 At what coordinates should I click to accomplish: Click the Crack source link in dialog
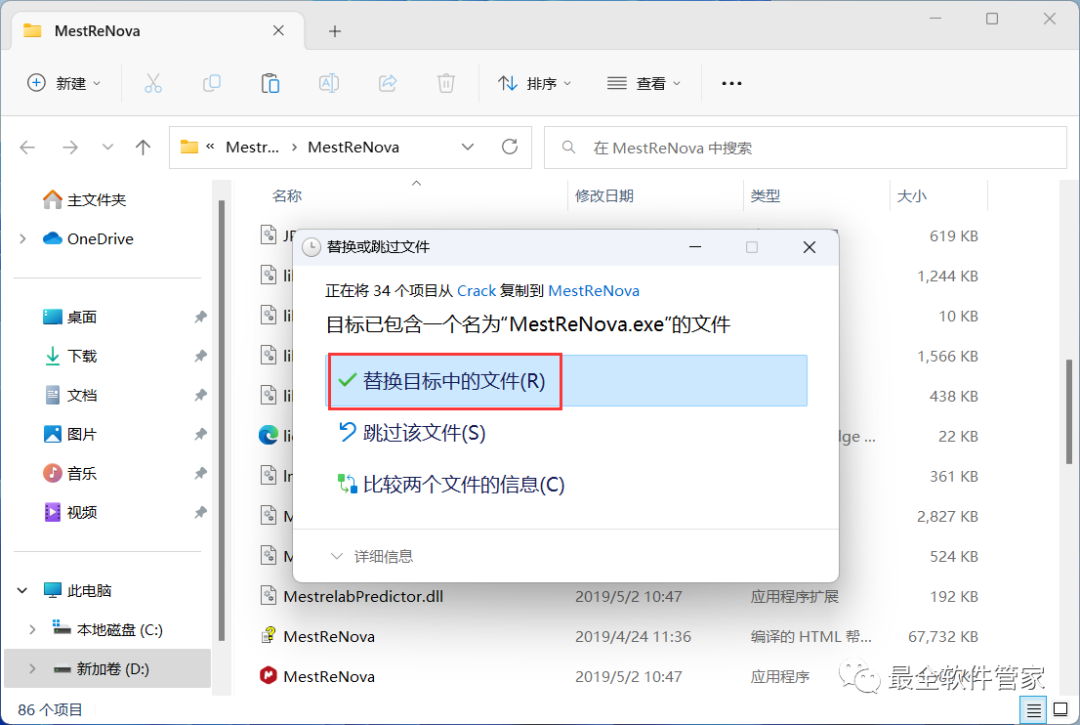pos(476,291)
